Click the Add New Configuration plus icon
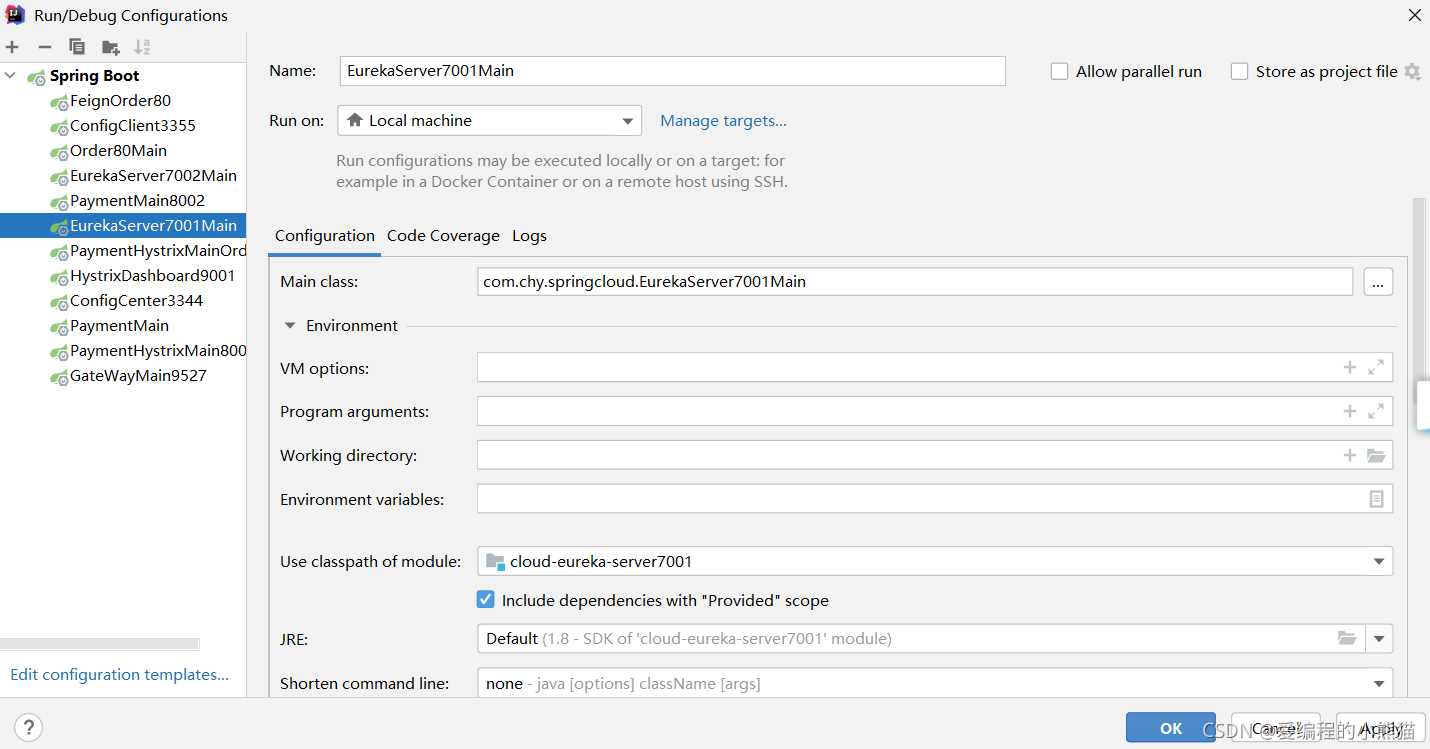This screenshot has height=749, width=1430. coord(12,47)
